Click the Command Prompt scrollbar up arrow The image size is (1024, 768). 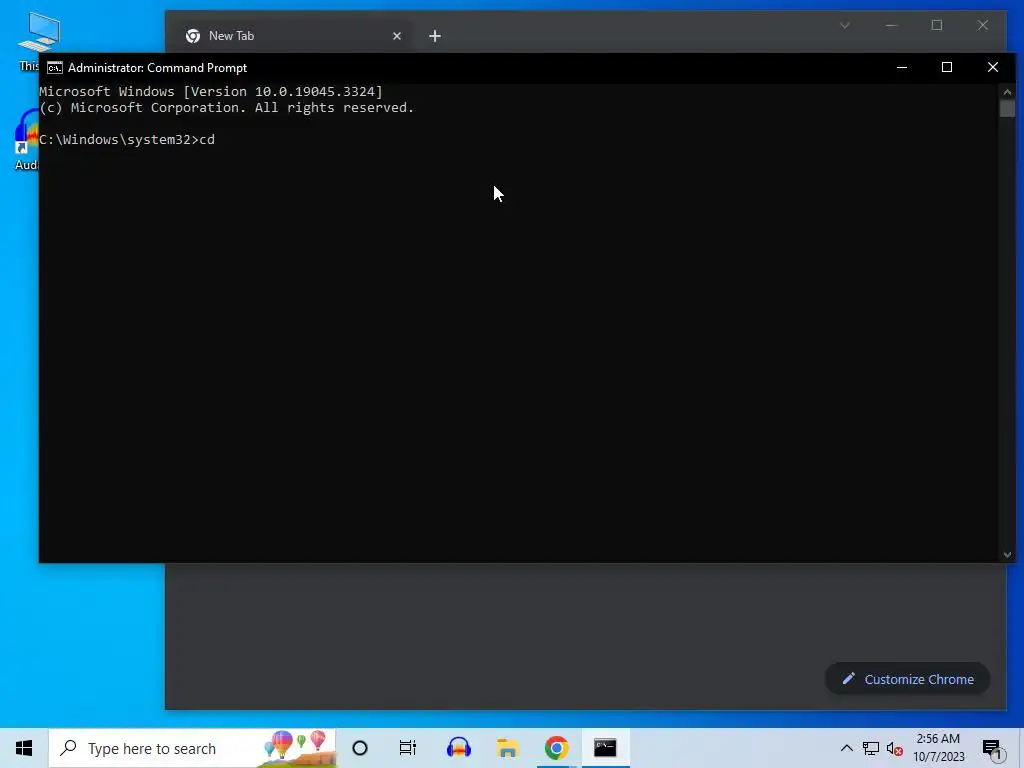click(x=1007, y=92)
